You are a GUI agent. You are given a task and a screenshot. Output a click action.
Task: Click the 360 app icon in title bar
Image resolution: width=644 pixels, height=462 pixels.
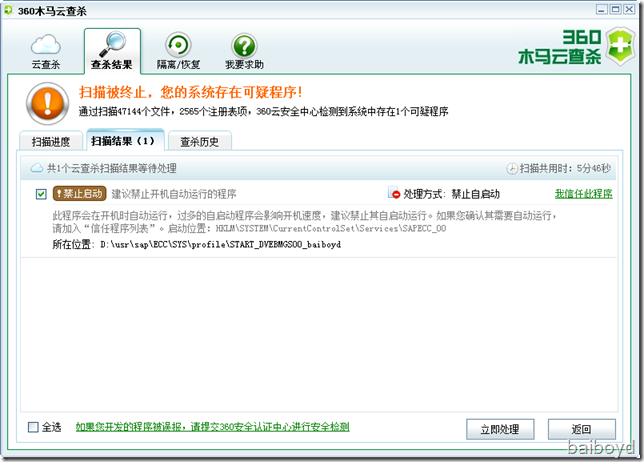pyautogui.click(x=8, y=10)
